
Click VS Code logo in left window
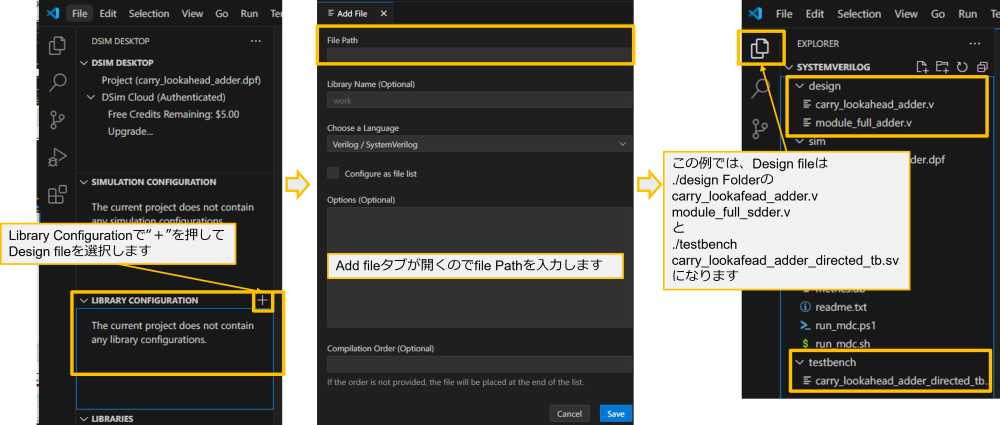tap(52, 13)
